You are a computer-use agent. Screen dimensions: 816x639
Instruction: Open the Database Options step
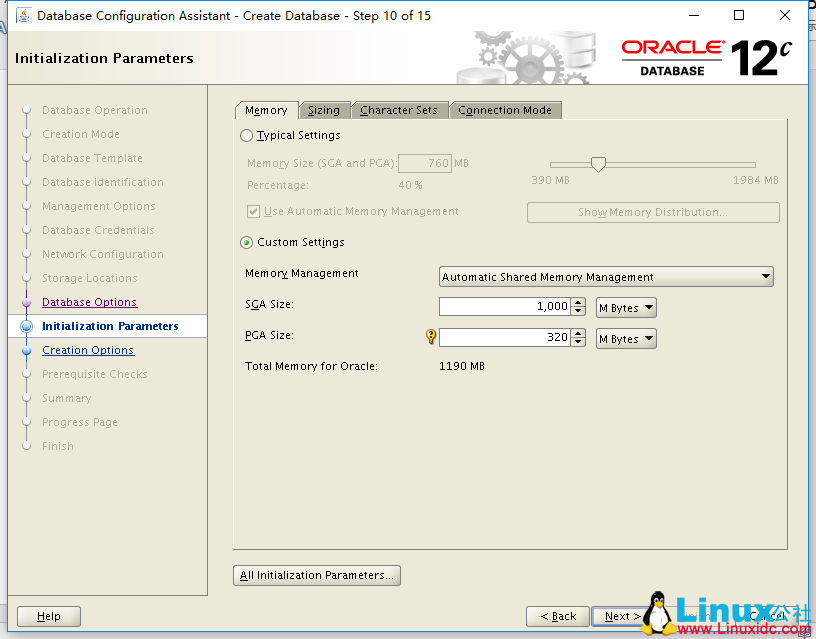click(x=88, y=302)
